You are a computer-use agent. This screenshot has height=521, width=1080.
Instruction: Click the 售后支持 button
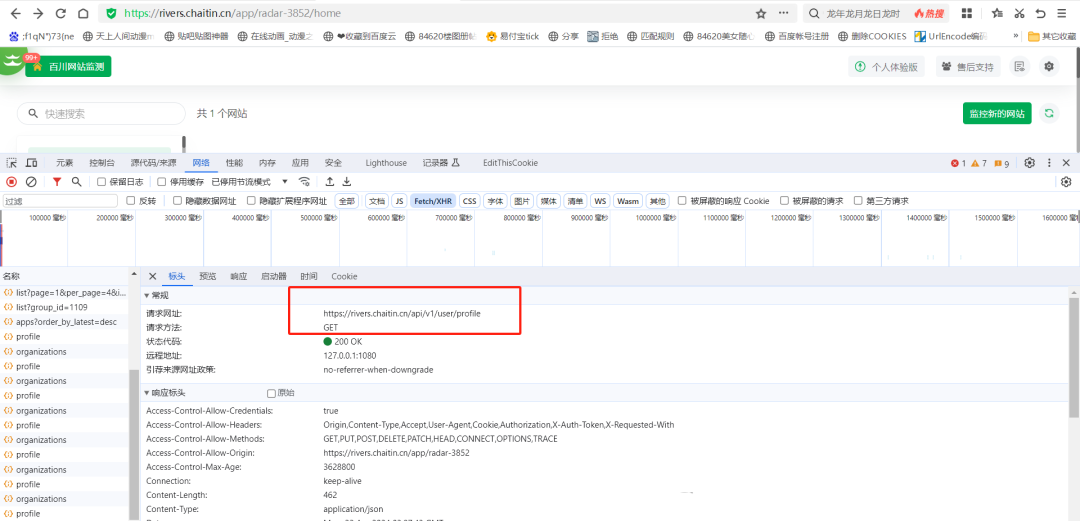point(968,66)
